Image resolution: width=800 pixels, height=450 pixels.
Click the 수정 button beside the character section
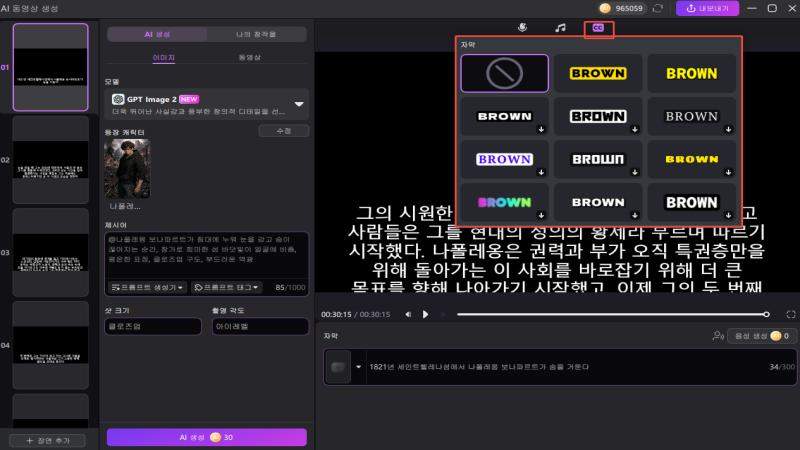click(x=284, y=131)
